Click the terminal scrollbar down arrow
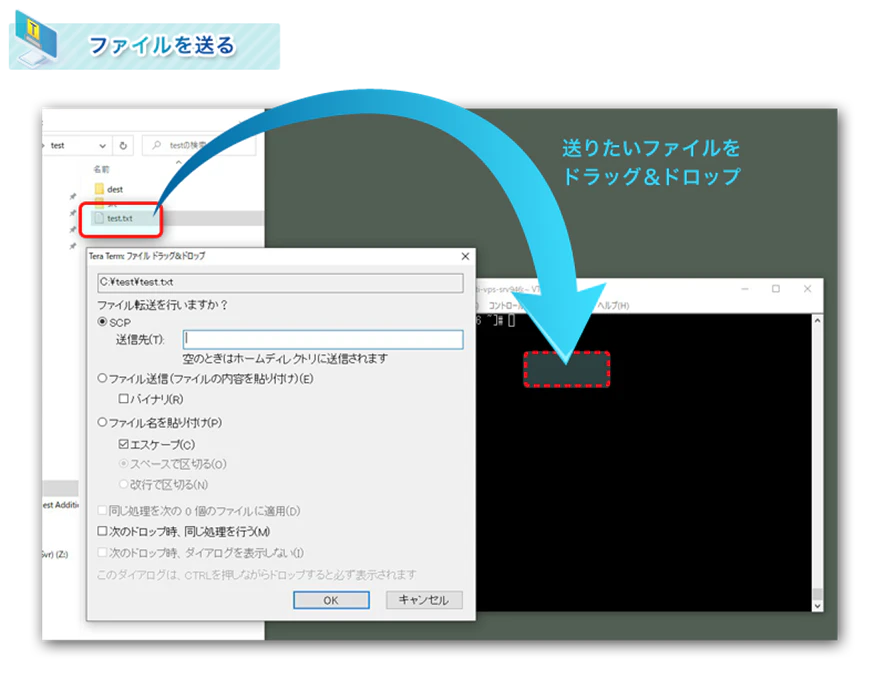The height and width of the screenshot is (679, 885). [x=817, y=606]
